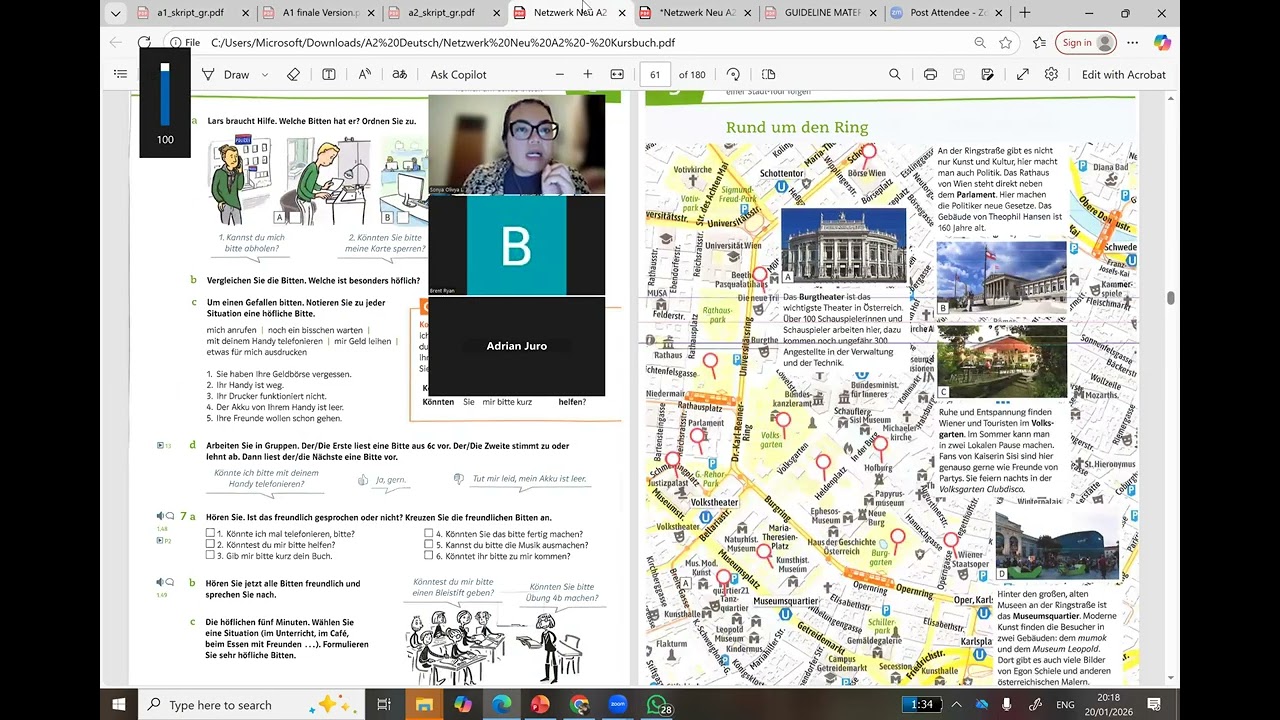The width and height of the screenshot is (1280, 720).
Task: Click the File site info label
Action: click(184, 43)
